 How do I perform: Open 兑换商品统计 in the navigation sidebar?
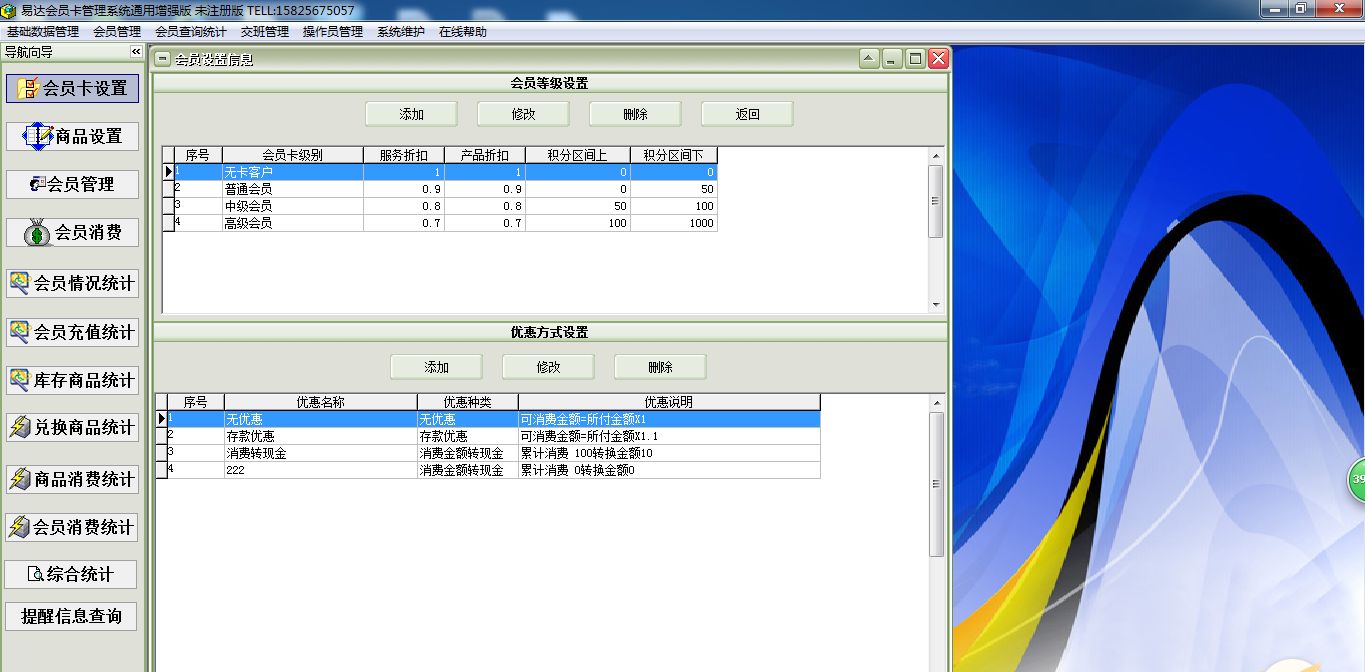[72, 427]
